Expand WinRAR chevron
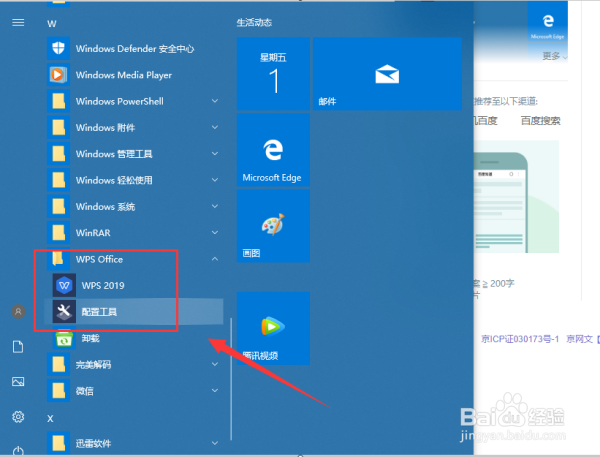Image resolution: width=600 pixels, height=457 pixels. pos(215,232)
